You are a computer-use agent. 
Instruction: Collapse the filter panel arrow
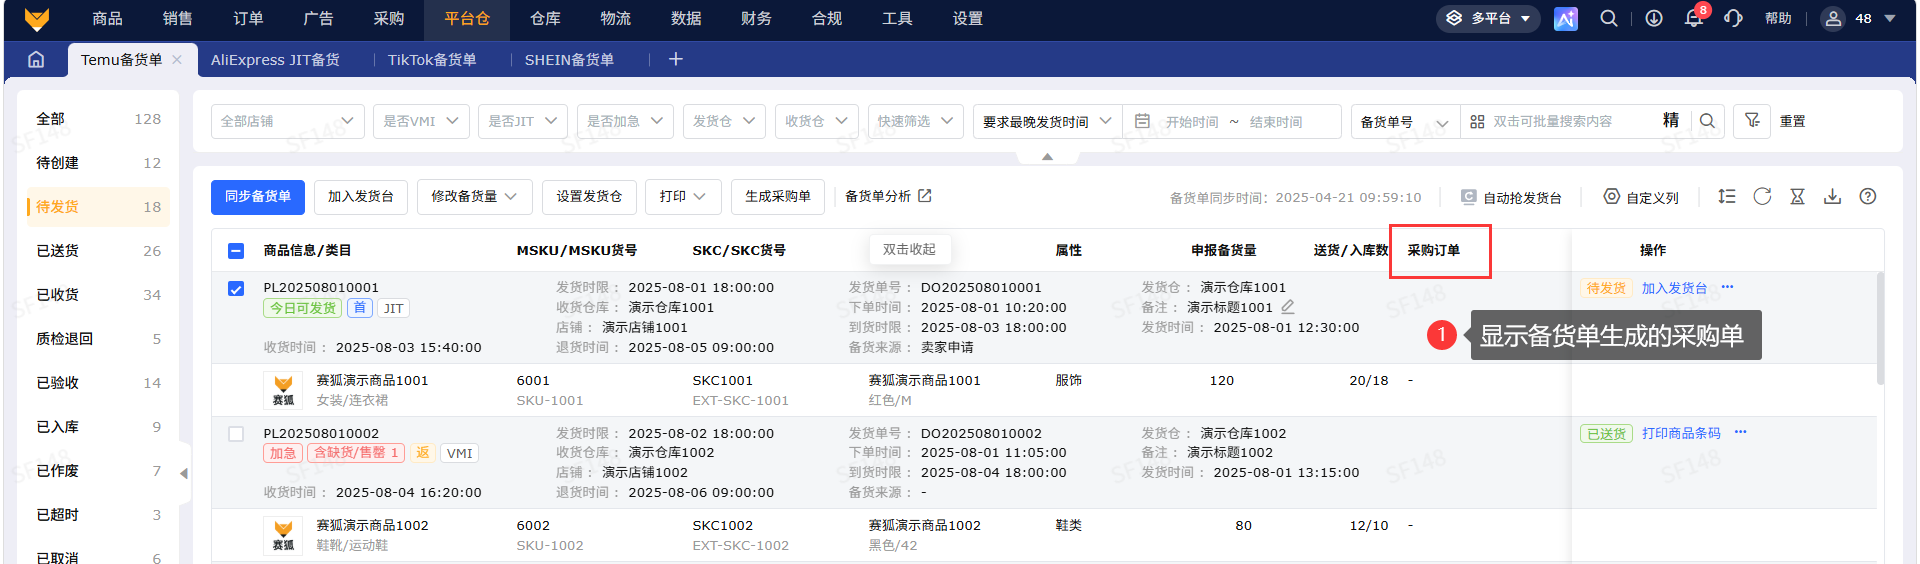pos(1047,157)
